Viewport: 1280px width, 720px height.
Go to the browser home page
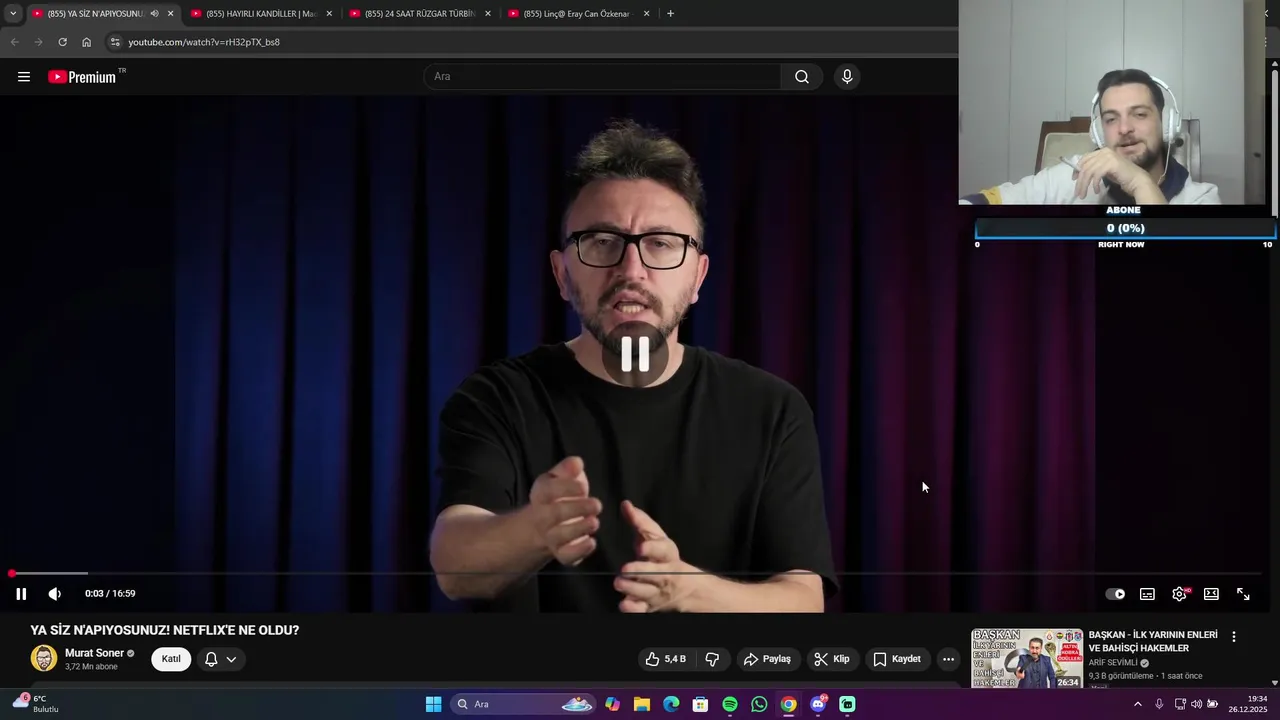coord(86,42)
